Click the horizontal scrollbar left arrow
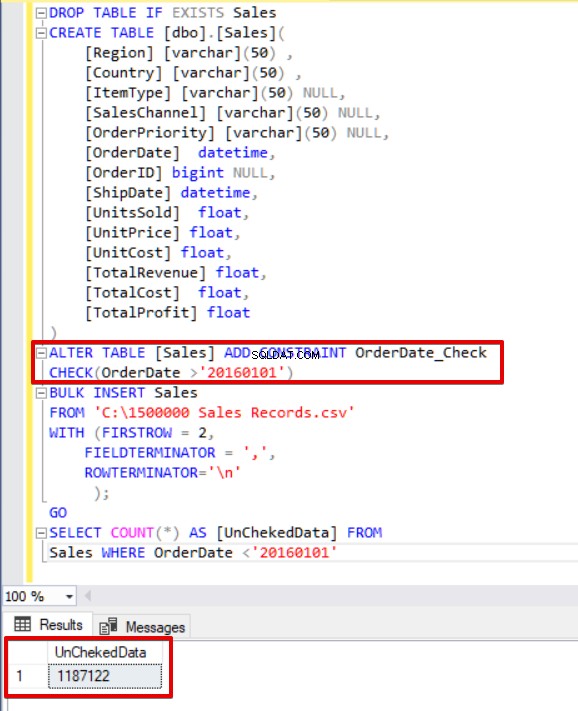This screenshot has height=711, width=578. (88, 596)
